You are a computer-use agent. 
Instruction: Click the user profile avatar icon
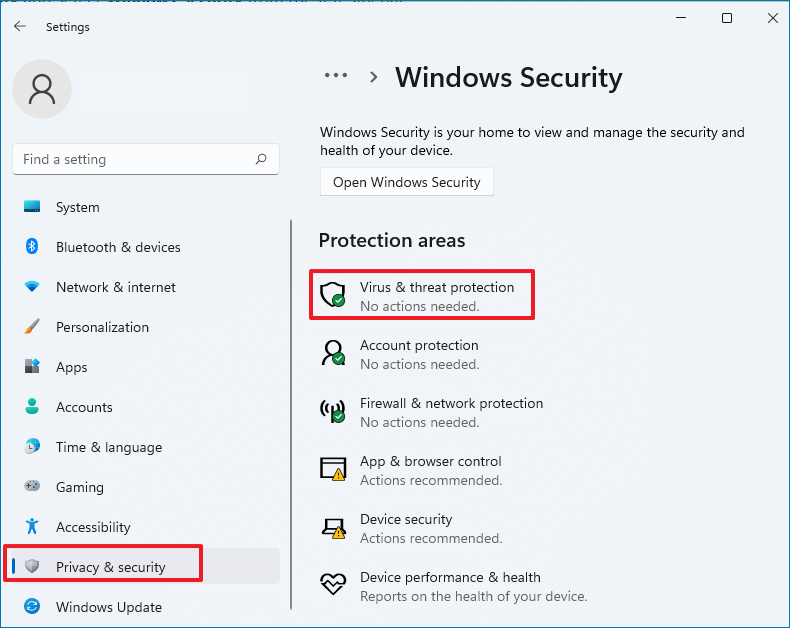point(42,89)
